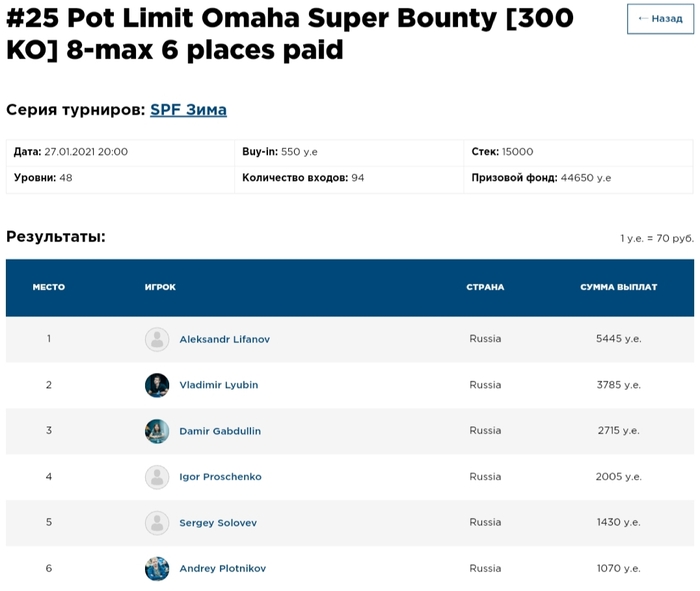Click Igor Proschenko's placeholder avatar icon
The image size is (700, 591).
click(157, 477)
